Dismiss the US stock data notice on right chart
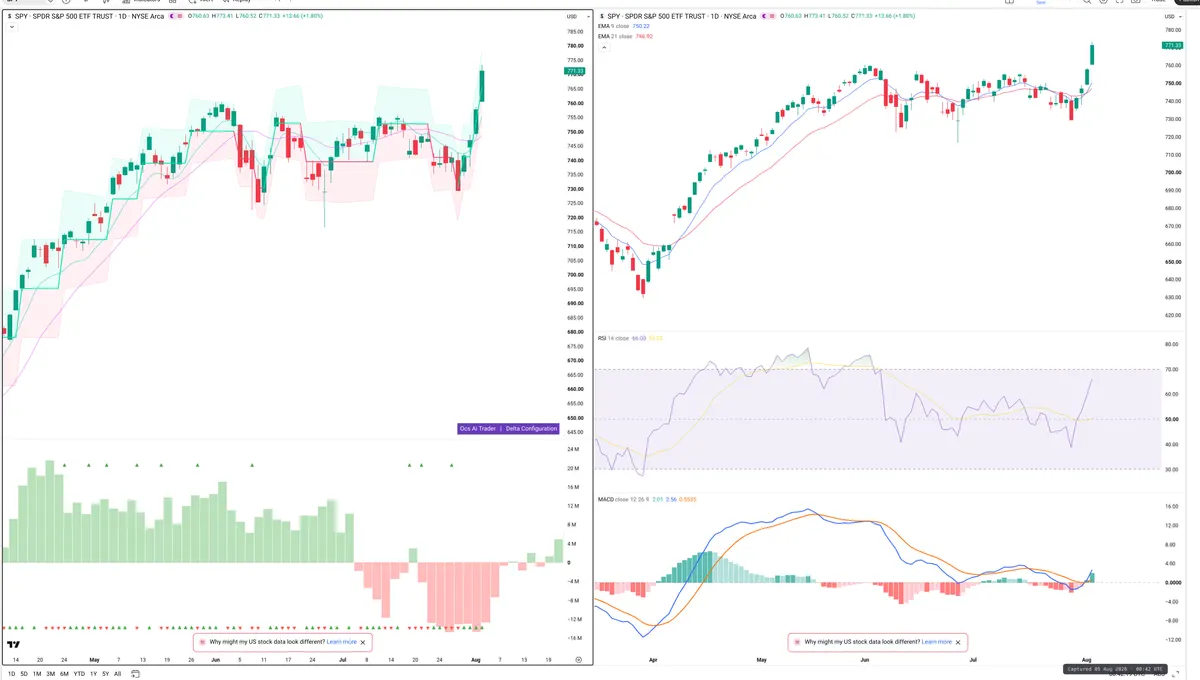Viewport: 1200px width, 680px height. pos(958,642)
